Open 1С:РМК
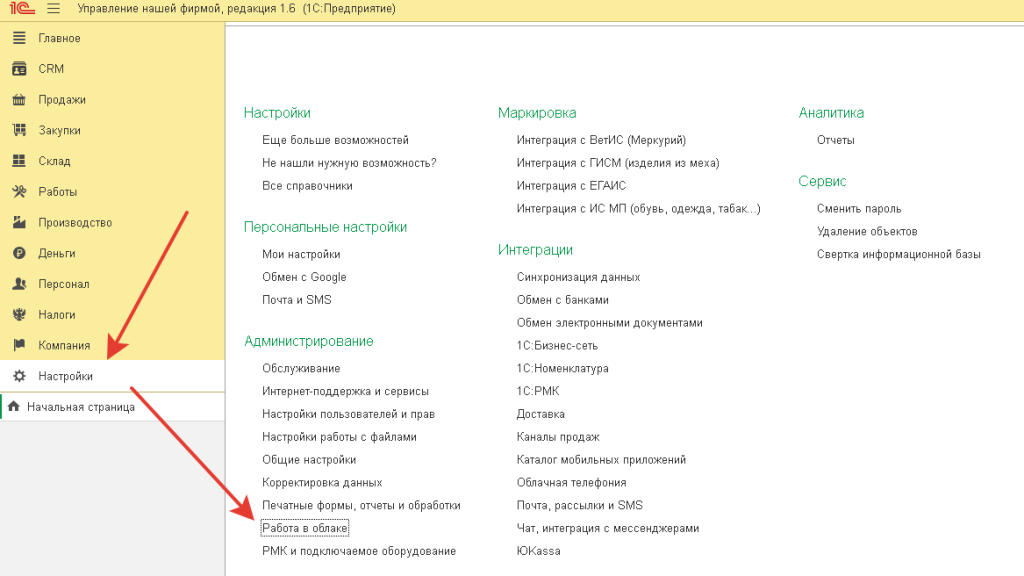This screenshot has width=1024, height=576. pyautogui.click(x=537, y=391)
